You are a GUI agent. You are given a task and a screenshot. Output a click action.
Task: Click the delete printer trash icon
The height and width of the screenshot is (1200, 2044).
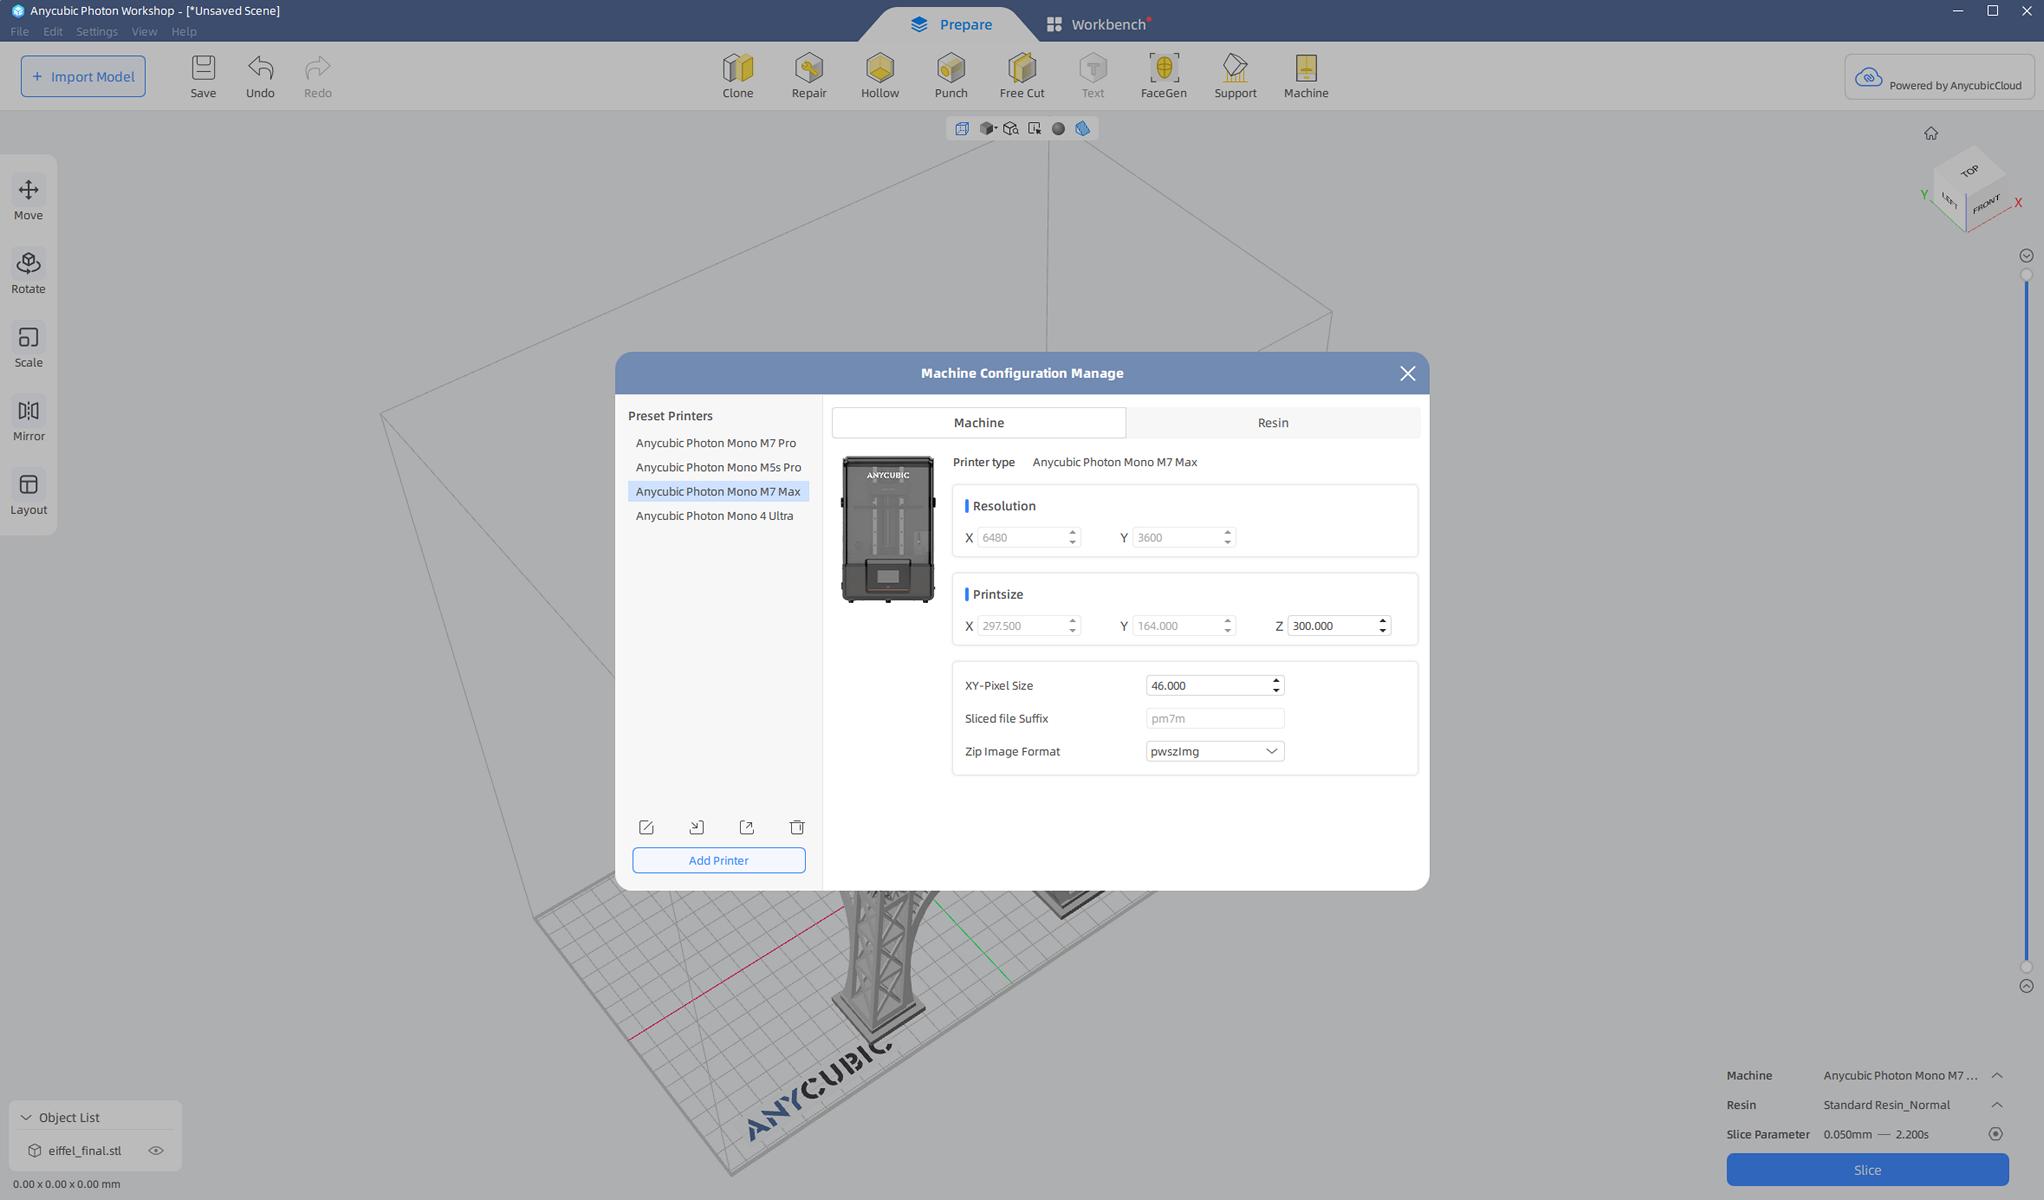pos(796,827)
